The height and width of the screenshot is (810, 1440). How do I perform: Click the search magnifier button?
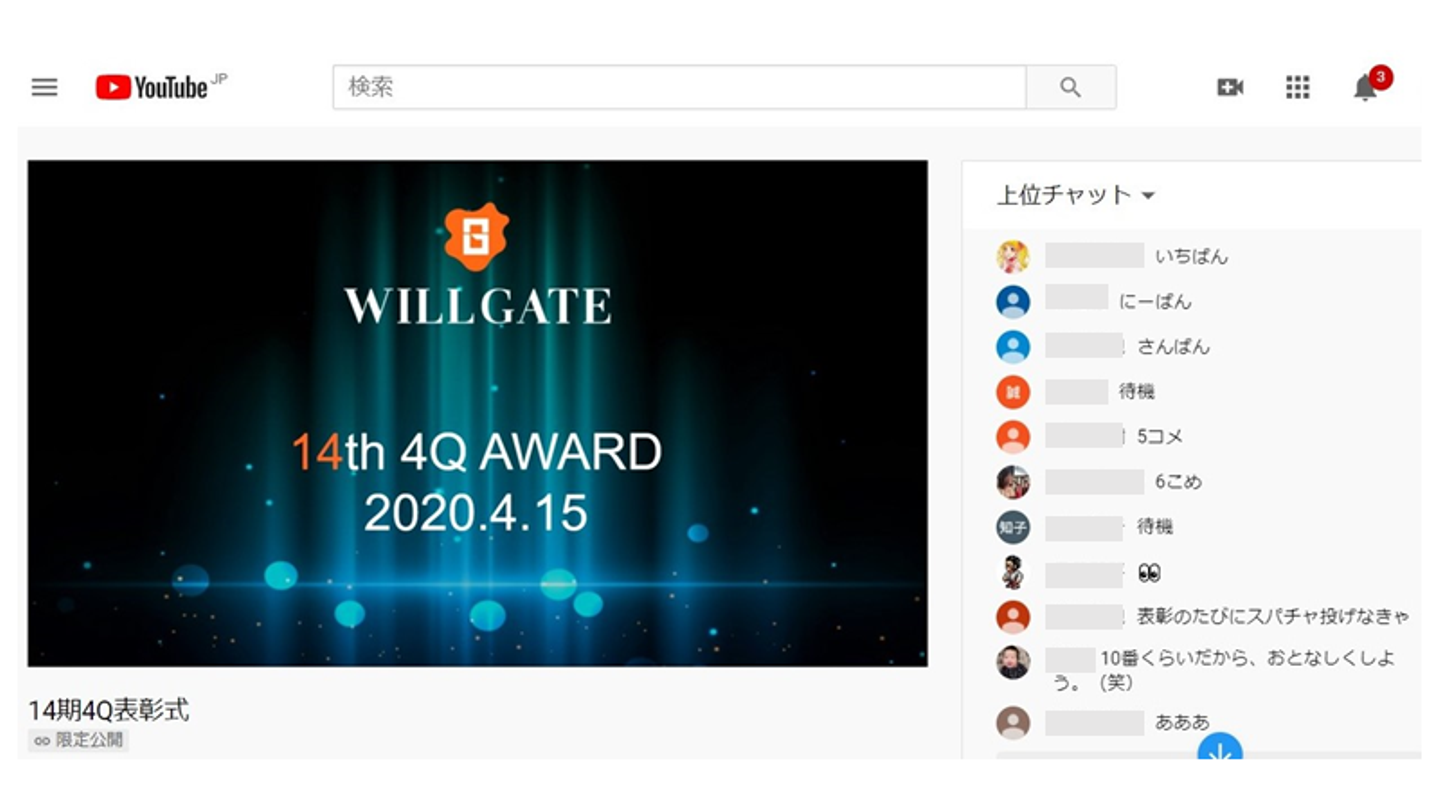1071,87
